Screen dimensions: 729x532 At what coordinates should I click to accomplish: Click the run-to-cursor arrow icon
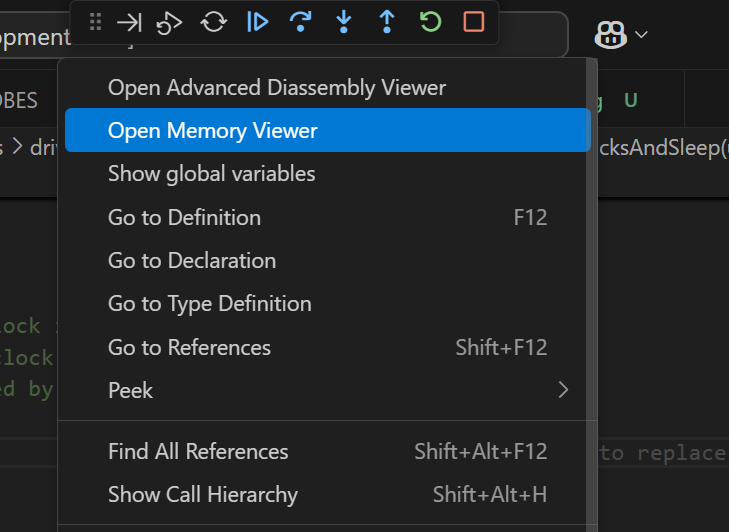pos(129,22)
